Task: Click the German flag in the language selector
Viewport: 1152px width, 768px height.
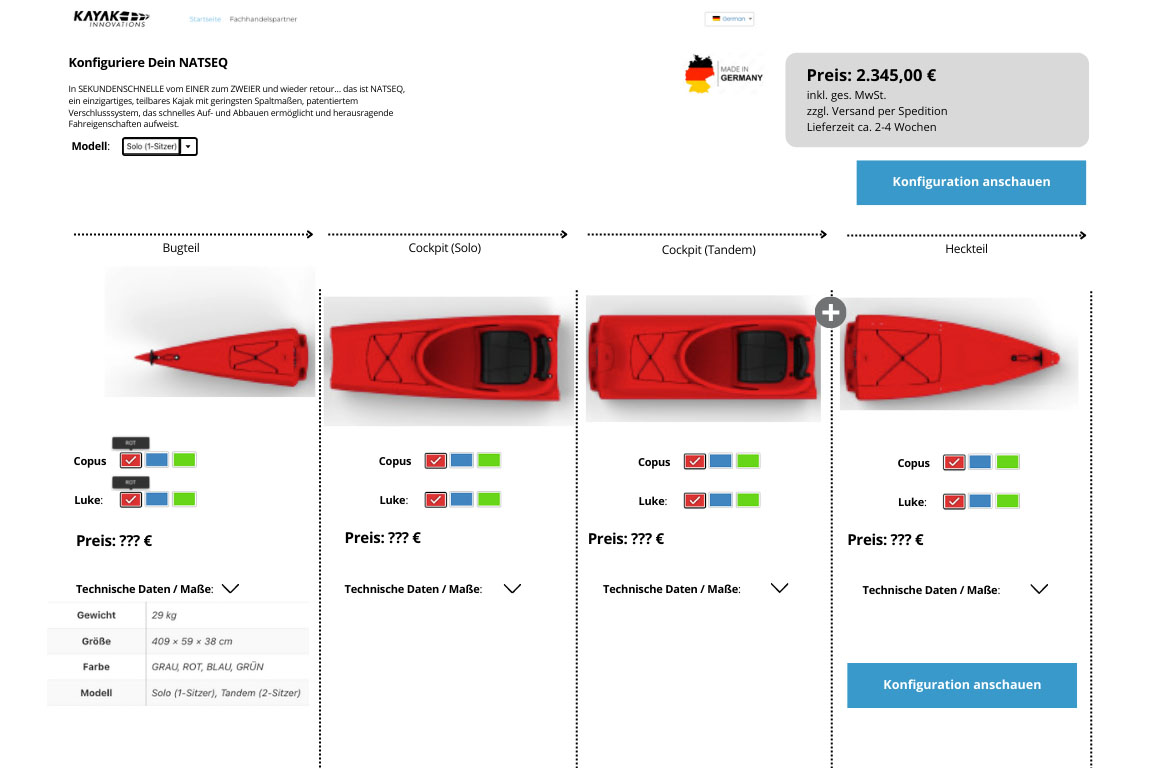Action: click(x=716, y=18)
